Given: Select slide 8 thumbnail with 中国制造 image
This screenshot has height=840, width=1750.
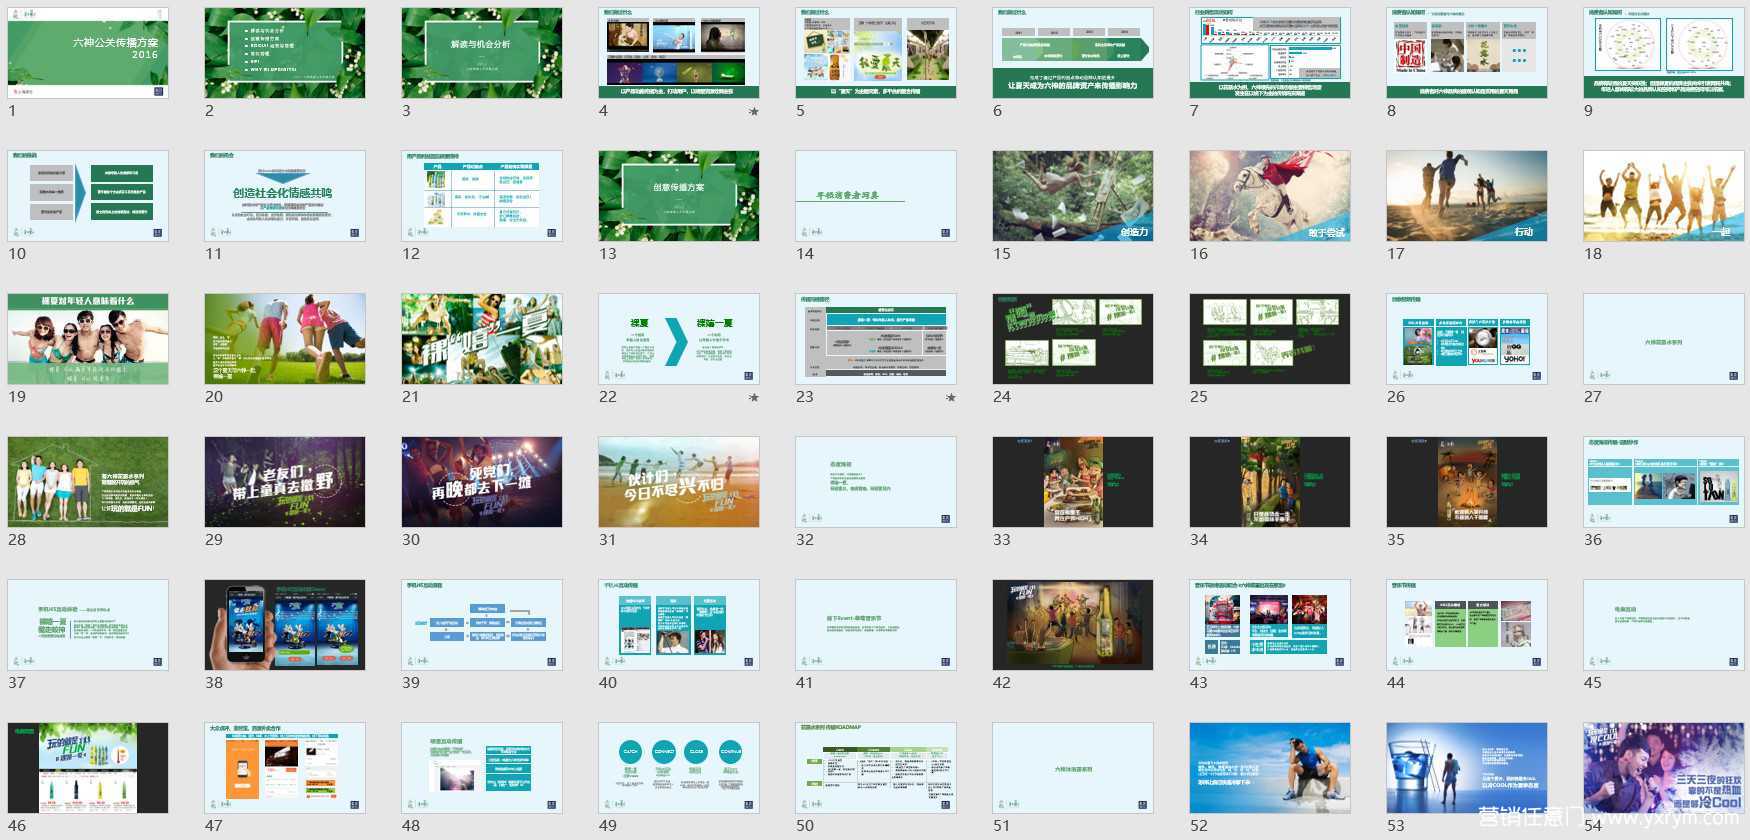Looking at the screenshot, I should [1467, 53].
